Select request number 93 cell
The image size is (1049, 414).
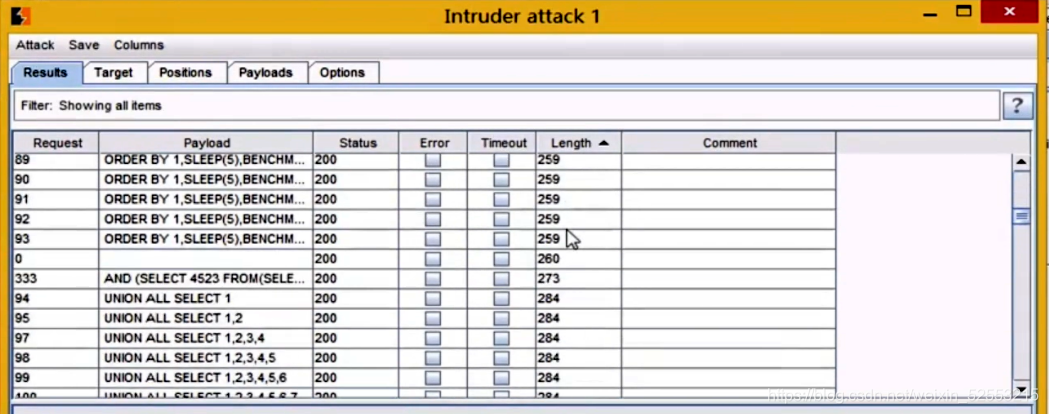point(56,239)
